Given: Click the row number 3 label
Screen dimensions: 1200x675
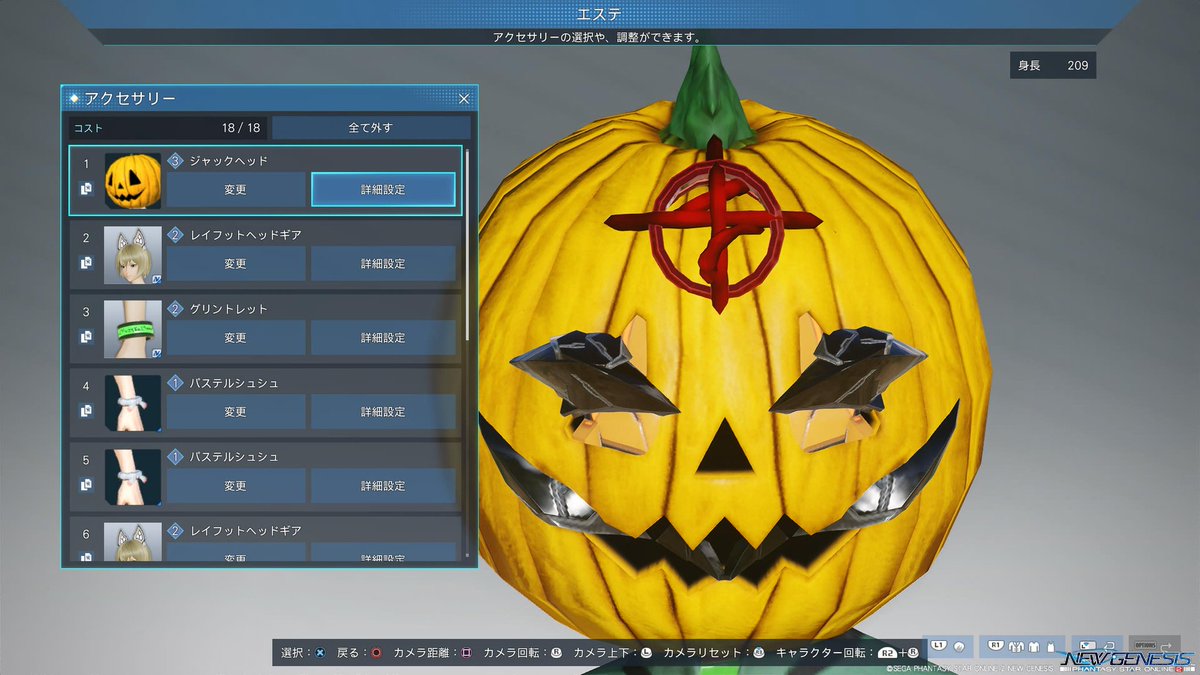Looking at the screenshot, I should pyautogui.click(x=86, y=311).
